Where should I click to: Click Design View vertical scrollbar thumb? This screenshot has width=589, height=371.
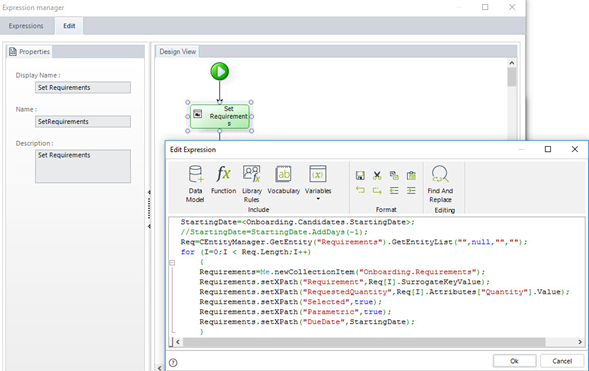[x=512, y=77]
